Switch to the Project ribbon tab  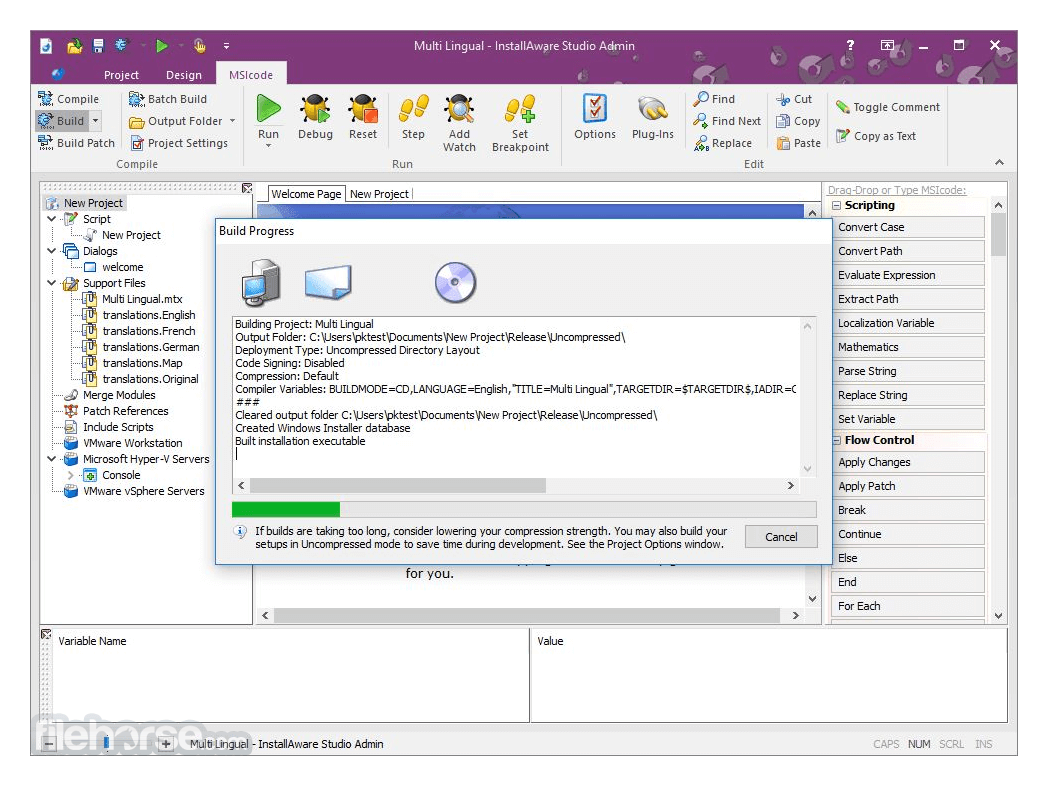121,75
